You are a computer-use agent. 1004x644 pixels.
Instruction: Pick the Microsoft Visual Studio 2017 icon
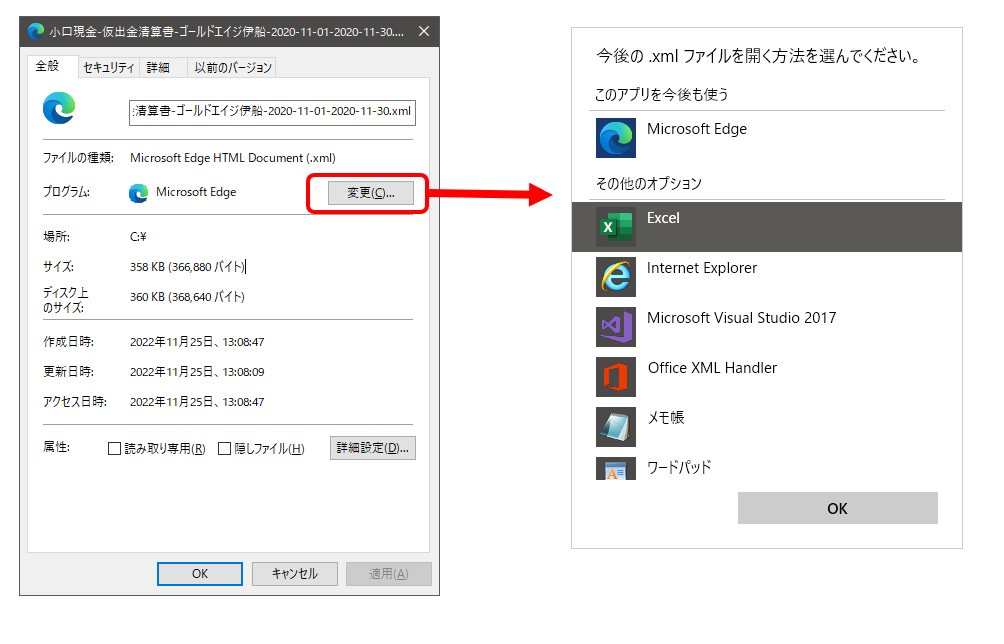click(615, 327)
